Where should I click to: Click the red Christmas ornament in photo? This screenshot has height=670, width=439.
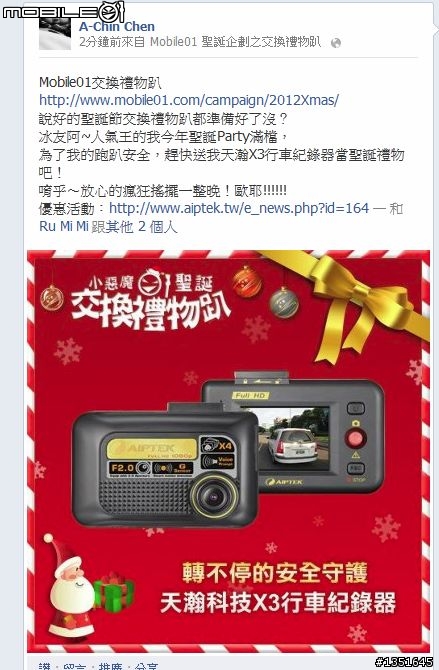(x=247, y=281)
